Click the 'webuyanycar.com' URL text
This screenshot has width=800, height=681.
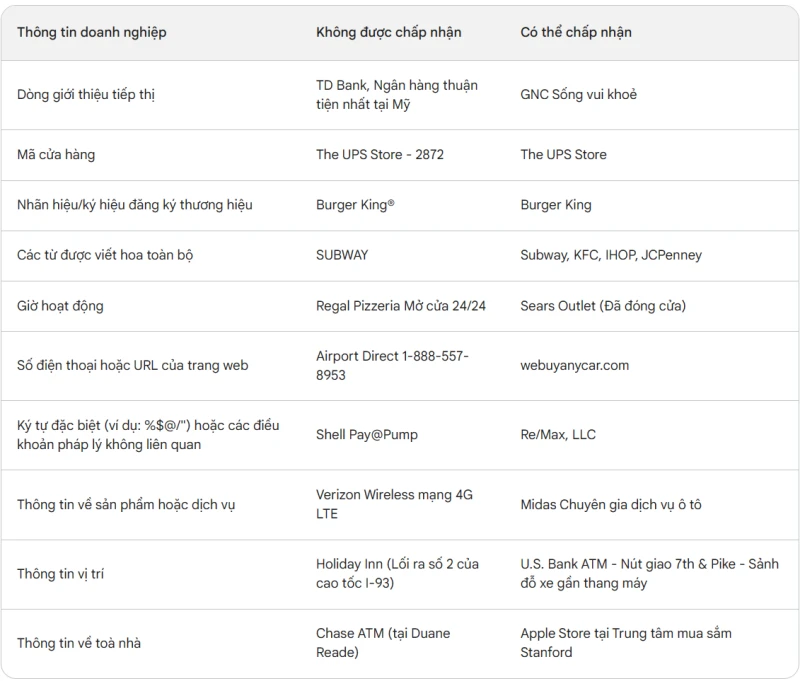[x=574, y=366]
